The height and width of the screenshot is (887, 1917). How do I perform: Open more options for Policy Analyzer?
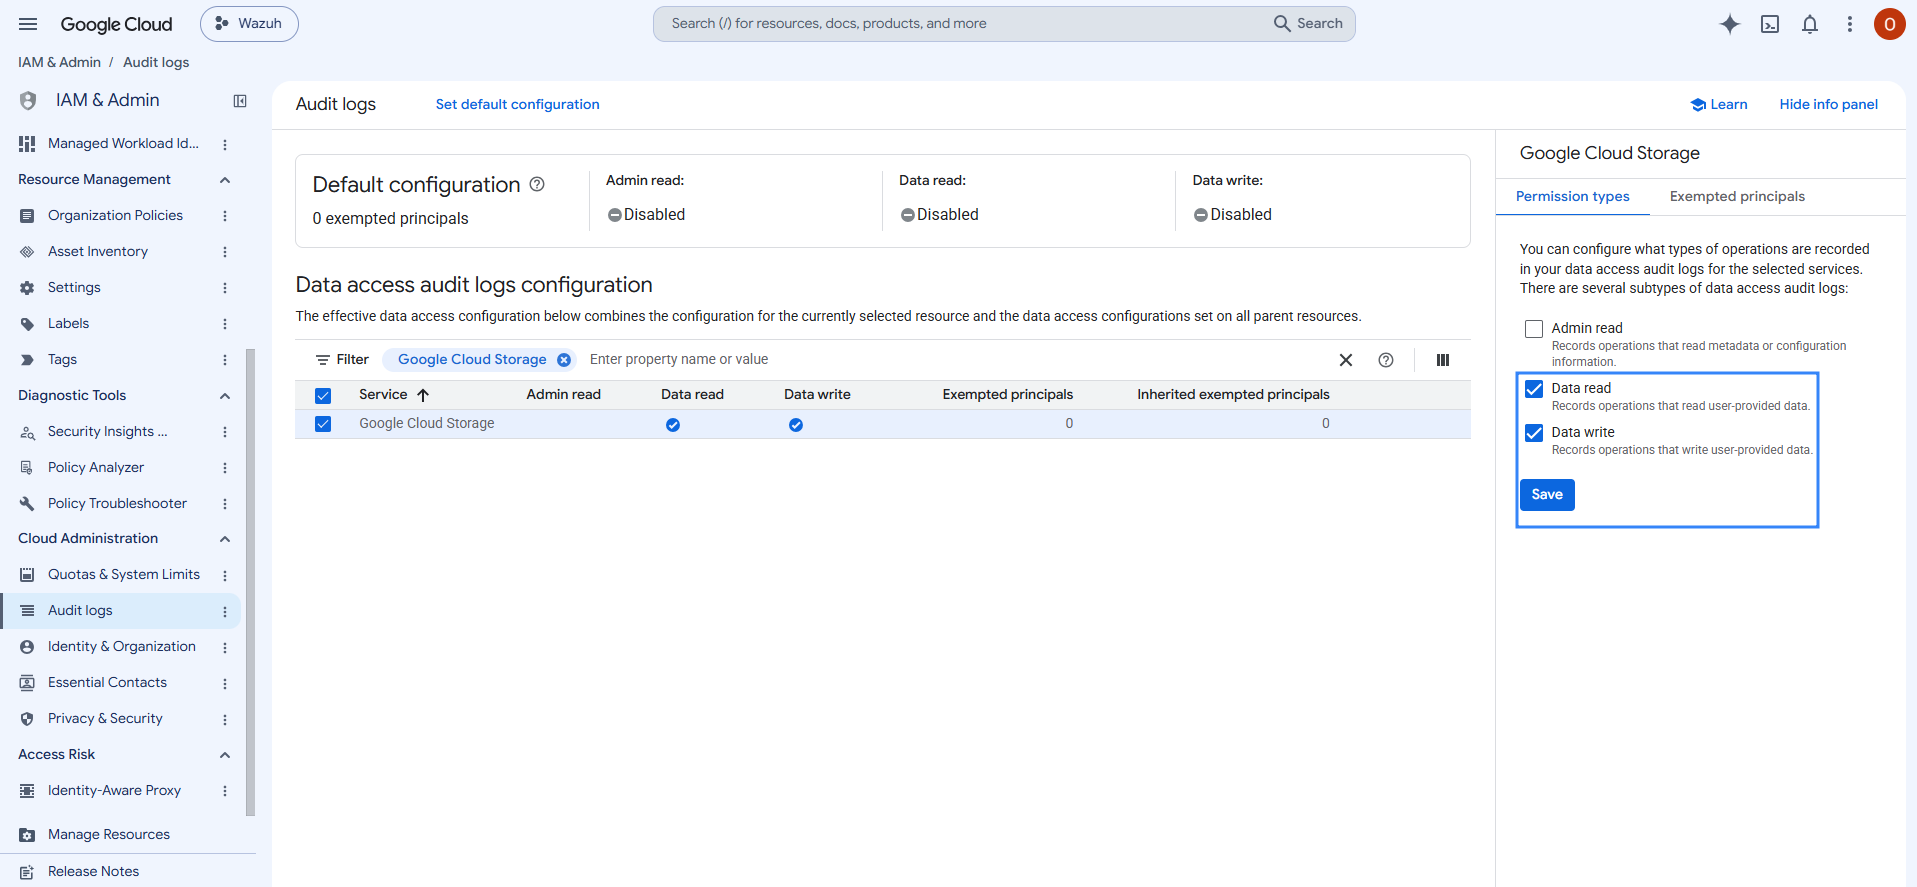tap(225, 468)
